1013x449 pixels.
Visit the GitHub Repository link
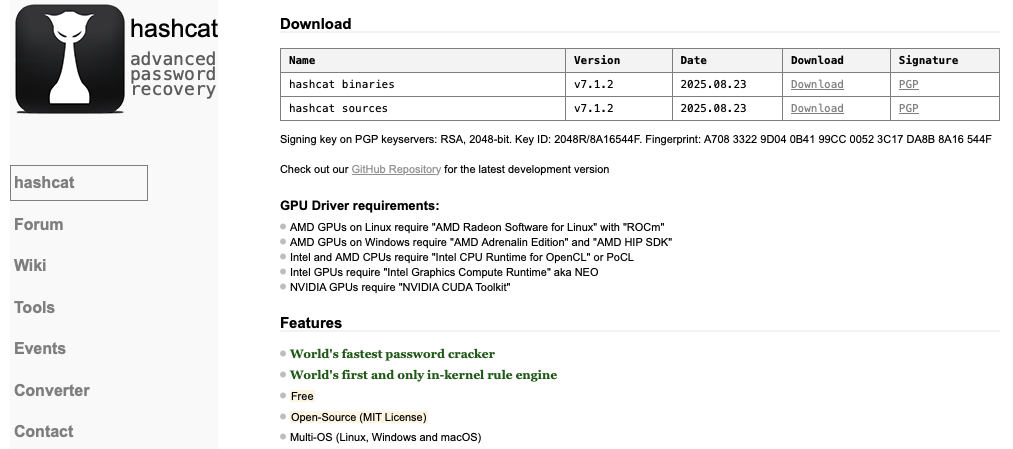pyautogui.click(x=396, y=169)
